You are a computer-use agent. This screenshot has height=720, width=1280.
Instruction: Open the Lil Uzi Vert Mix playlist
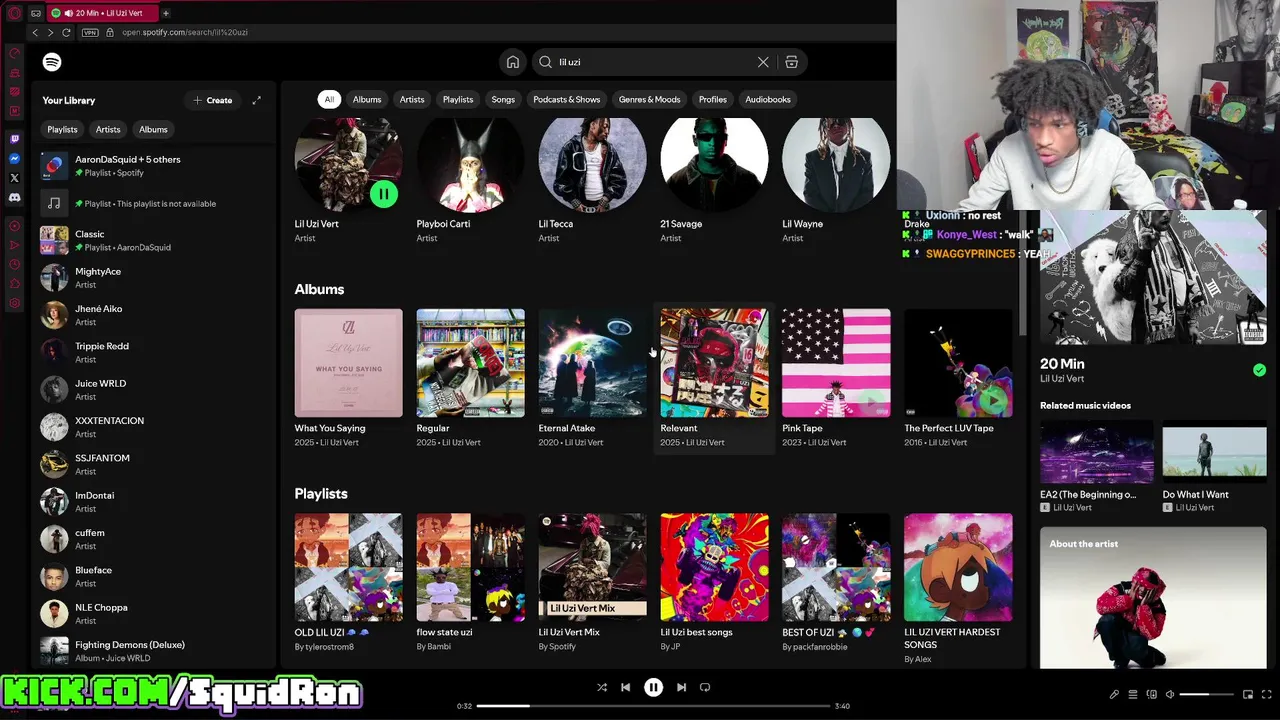point(592,583)
